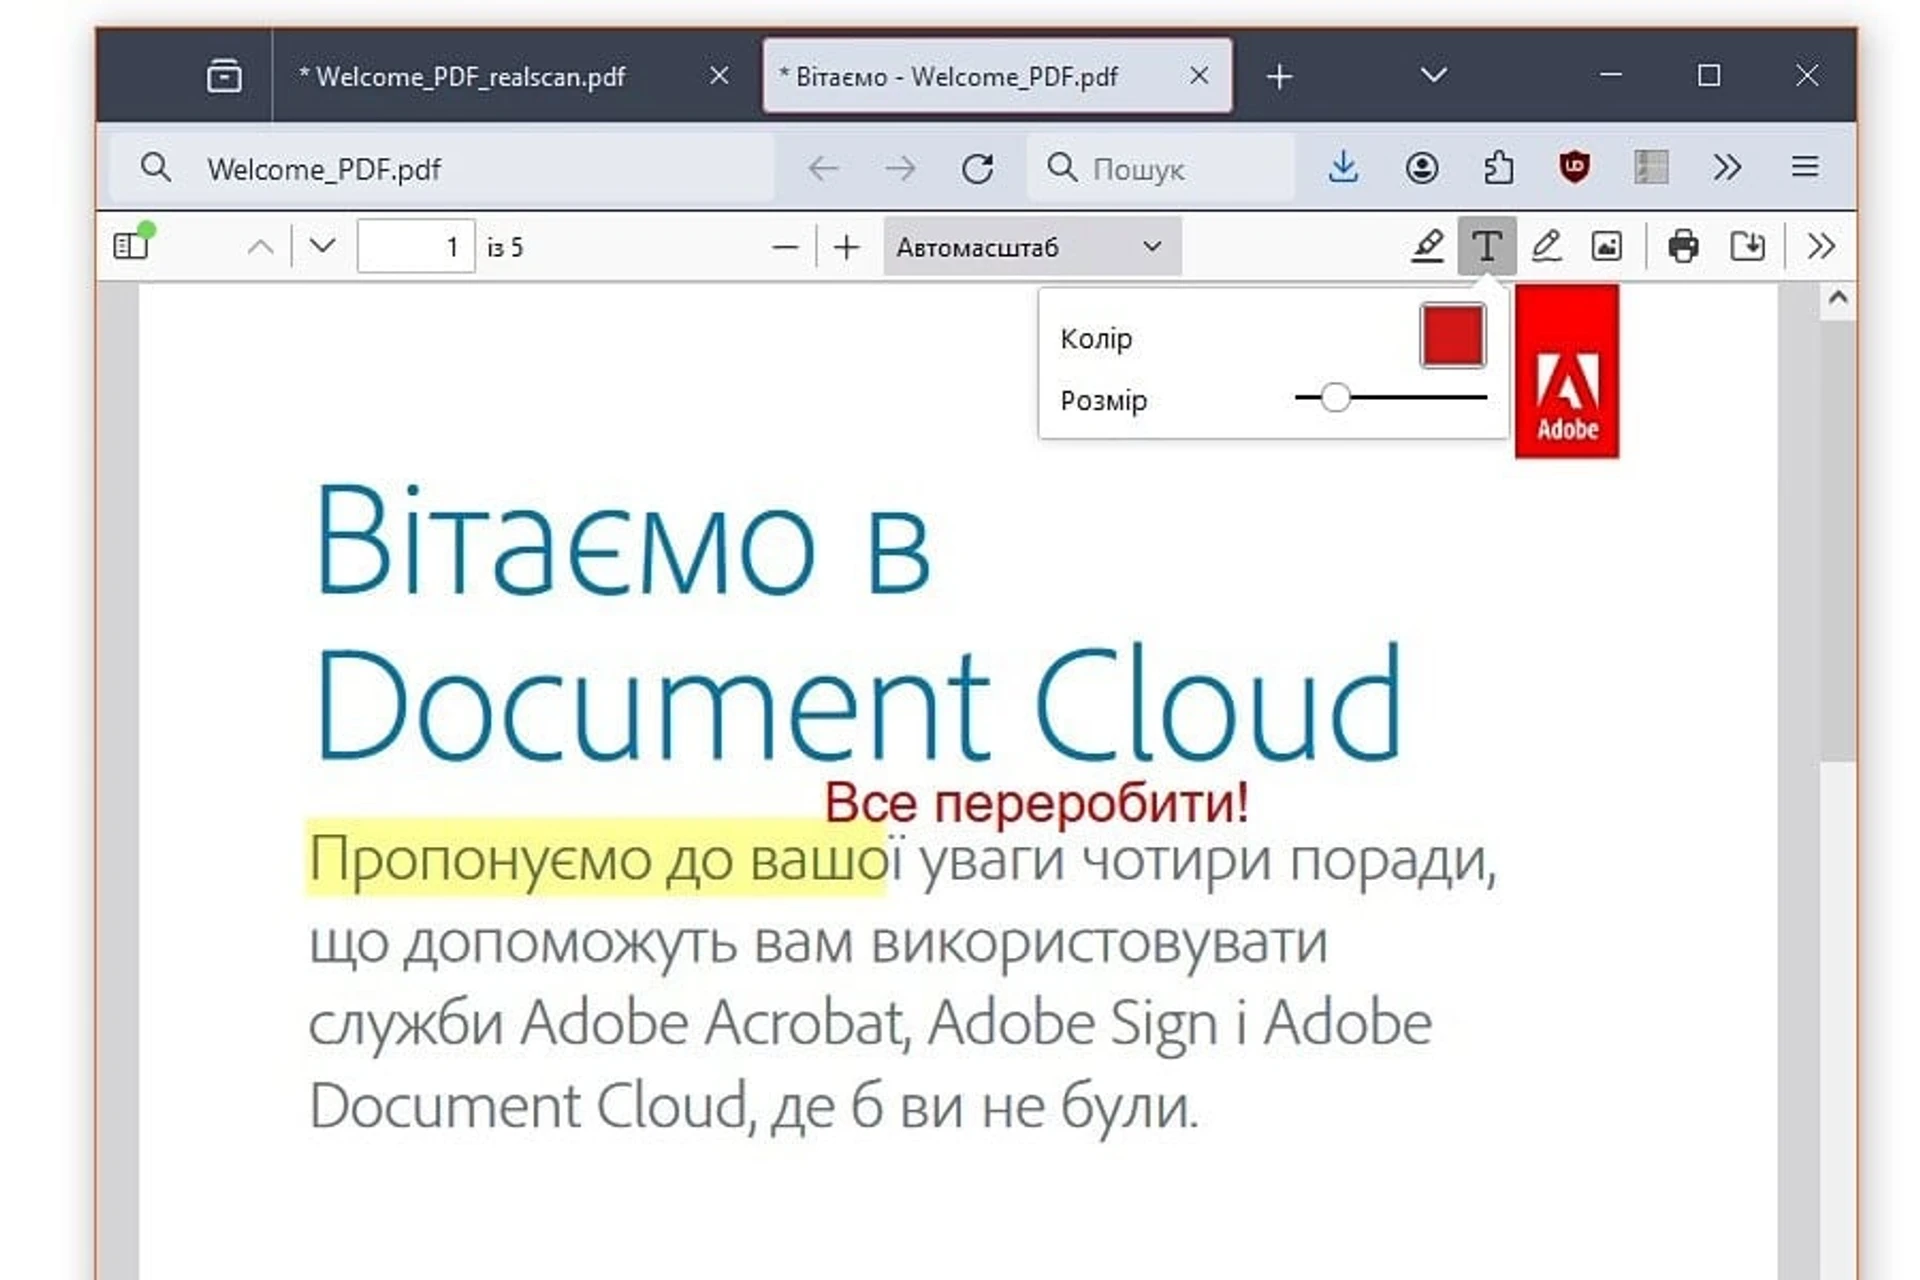This screenshot has height=1280, width=1920.
Task: Open the Автомасштаб zoom dropdown
Action: pyautogui.click(x=1032, y=247)
